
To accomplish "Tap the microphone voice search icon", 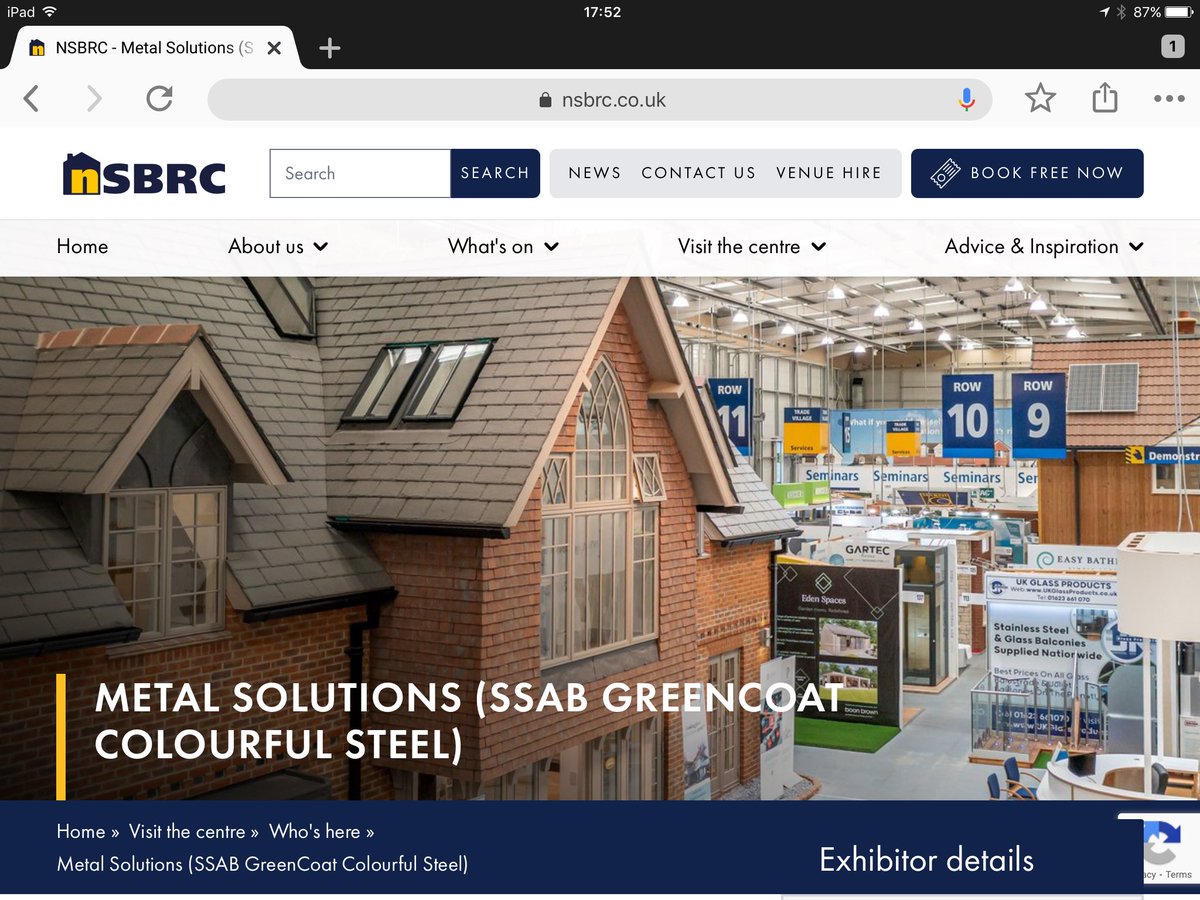I will (966, 99).
